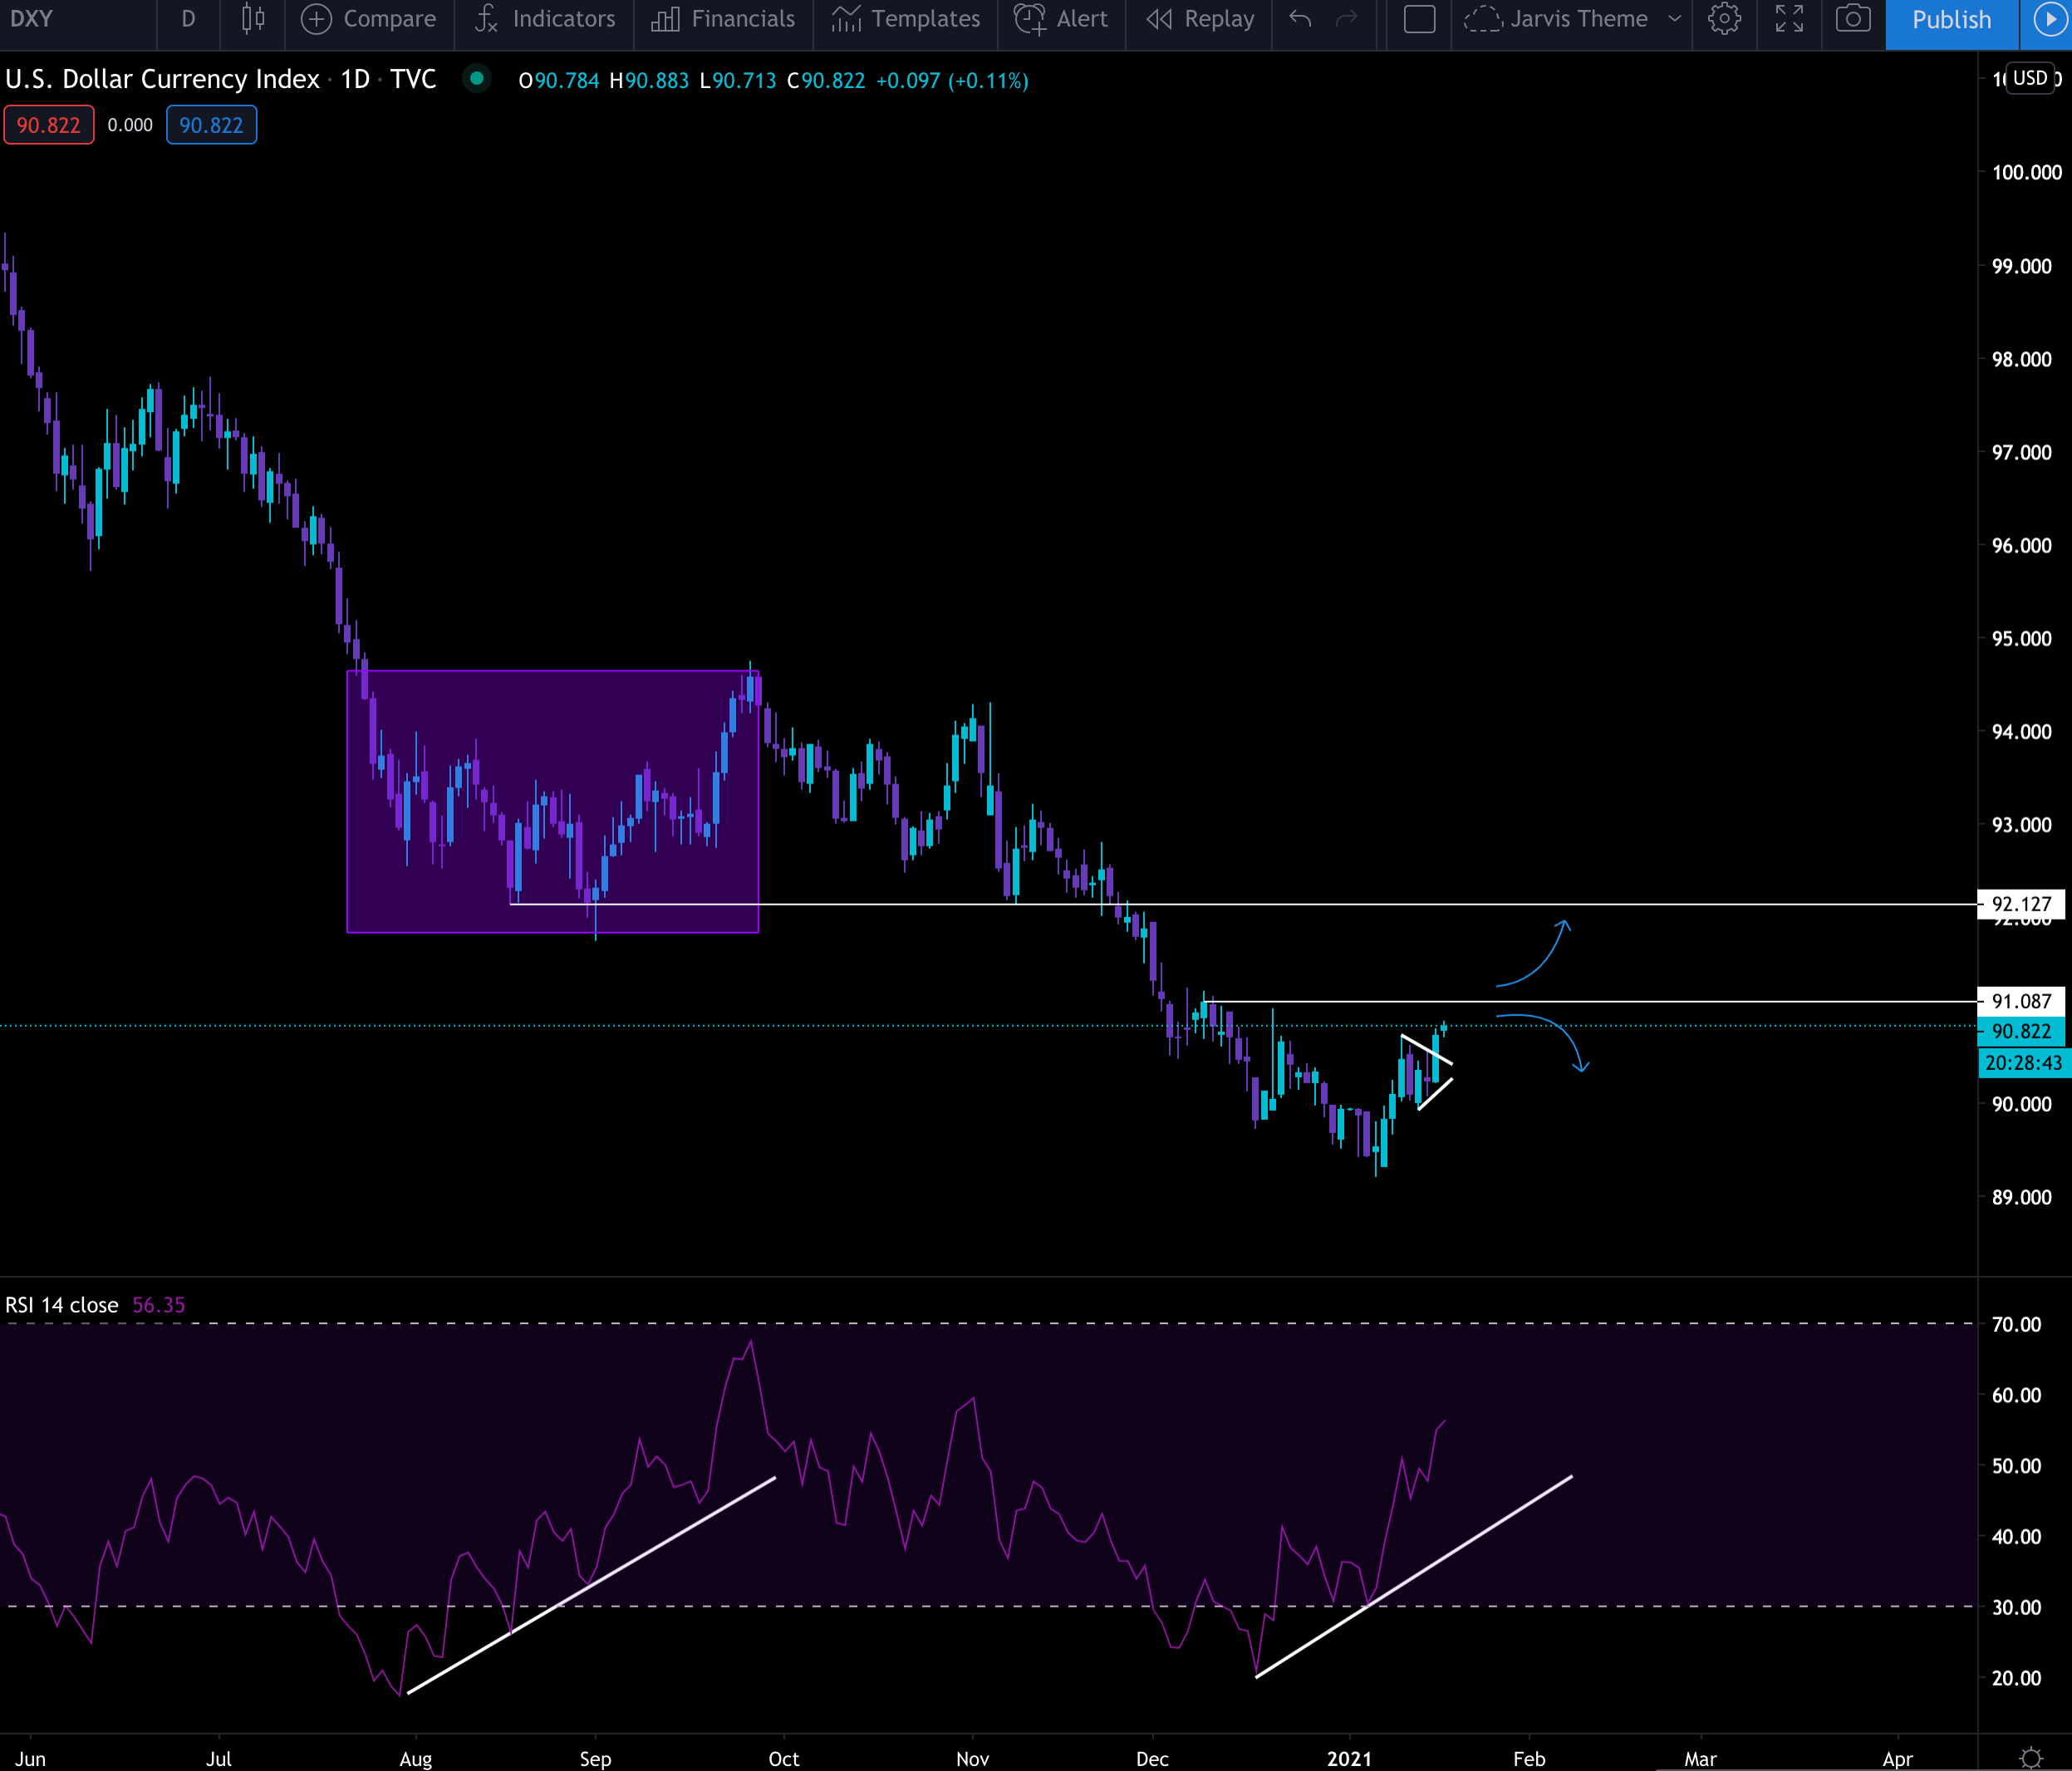Select the chart layout square icon
2072x1771 pixels.
point(1419,19)
